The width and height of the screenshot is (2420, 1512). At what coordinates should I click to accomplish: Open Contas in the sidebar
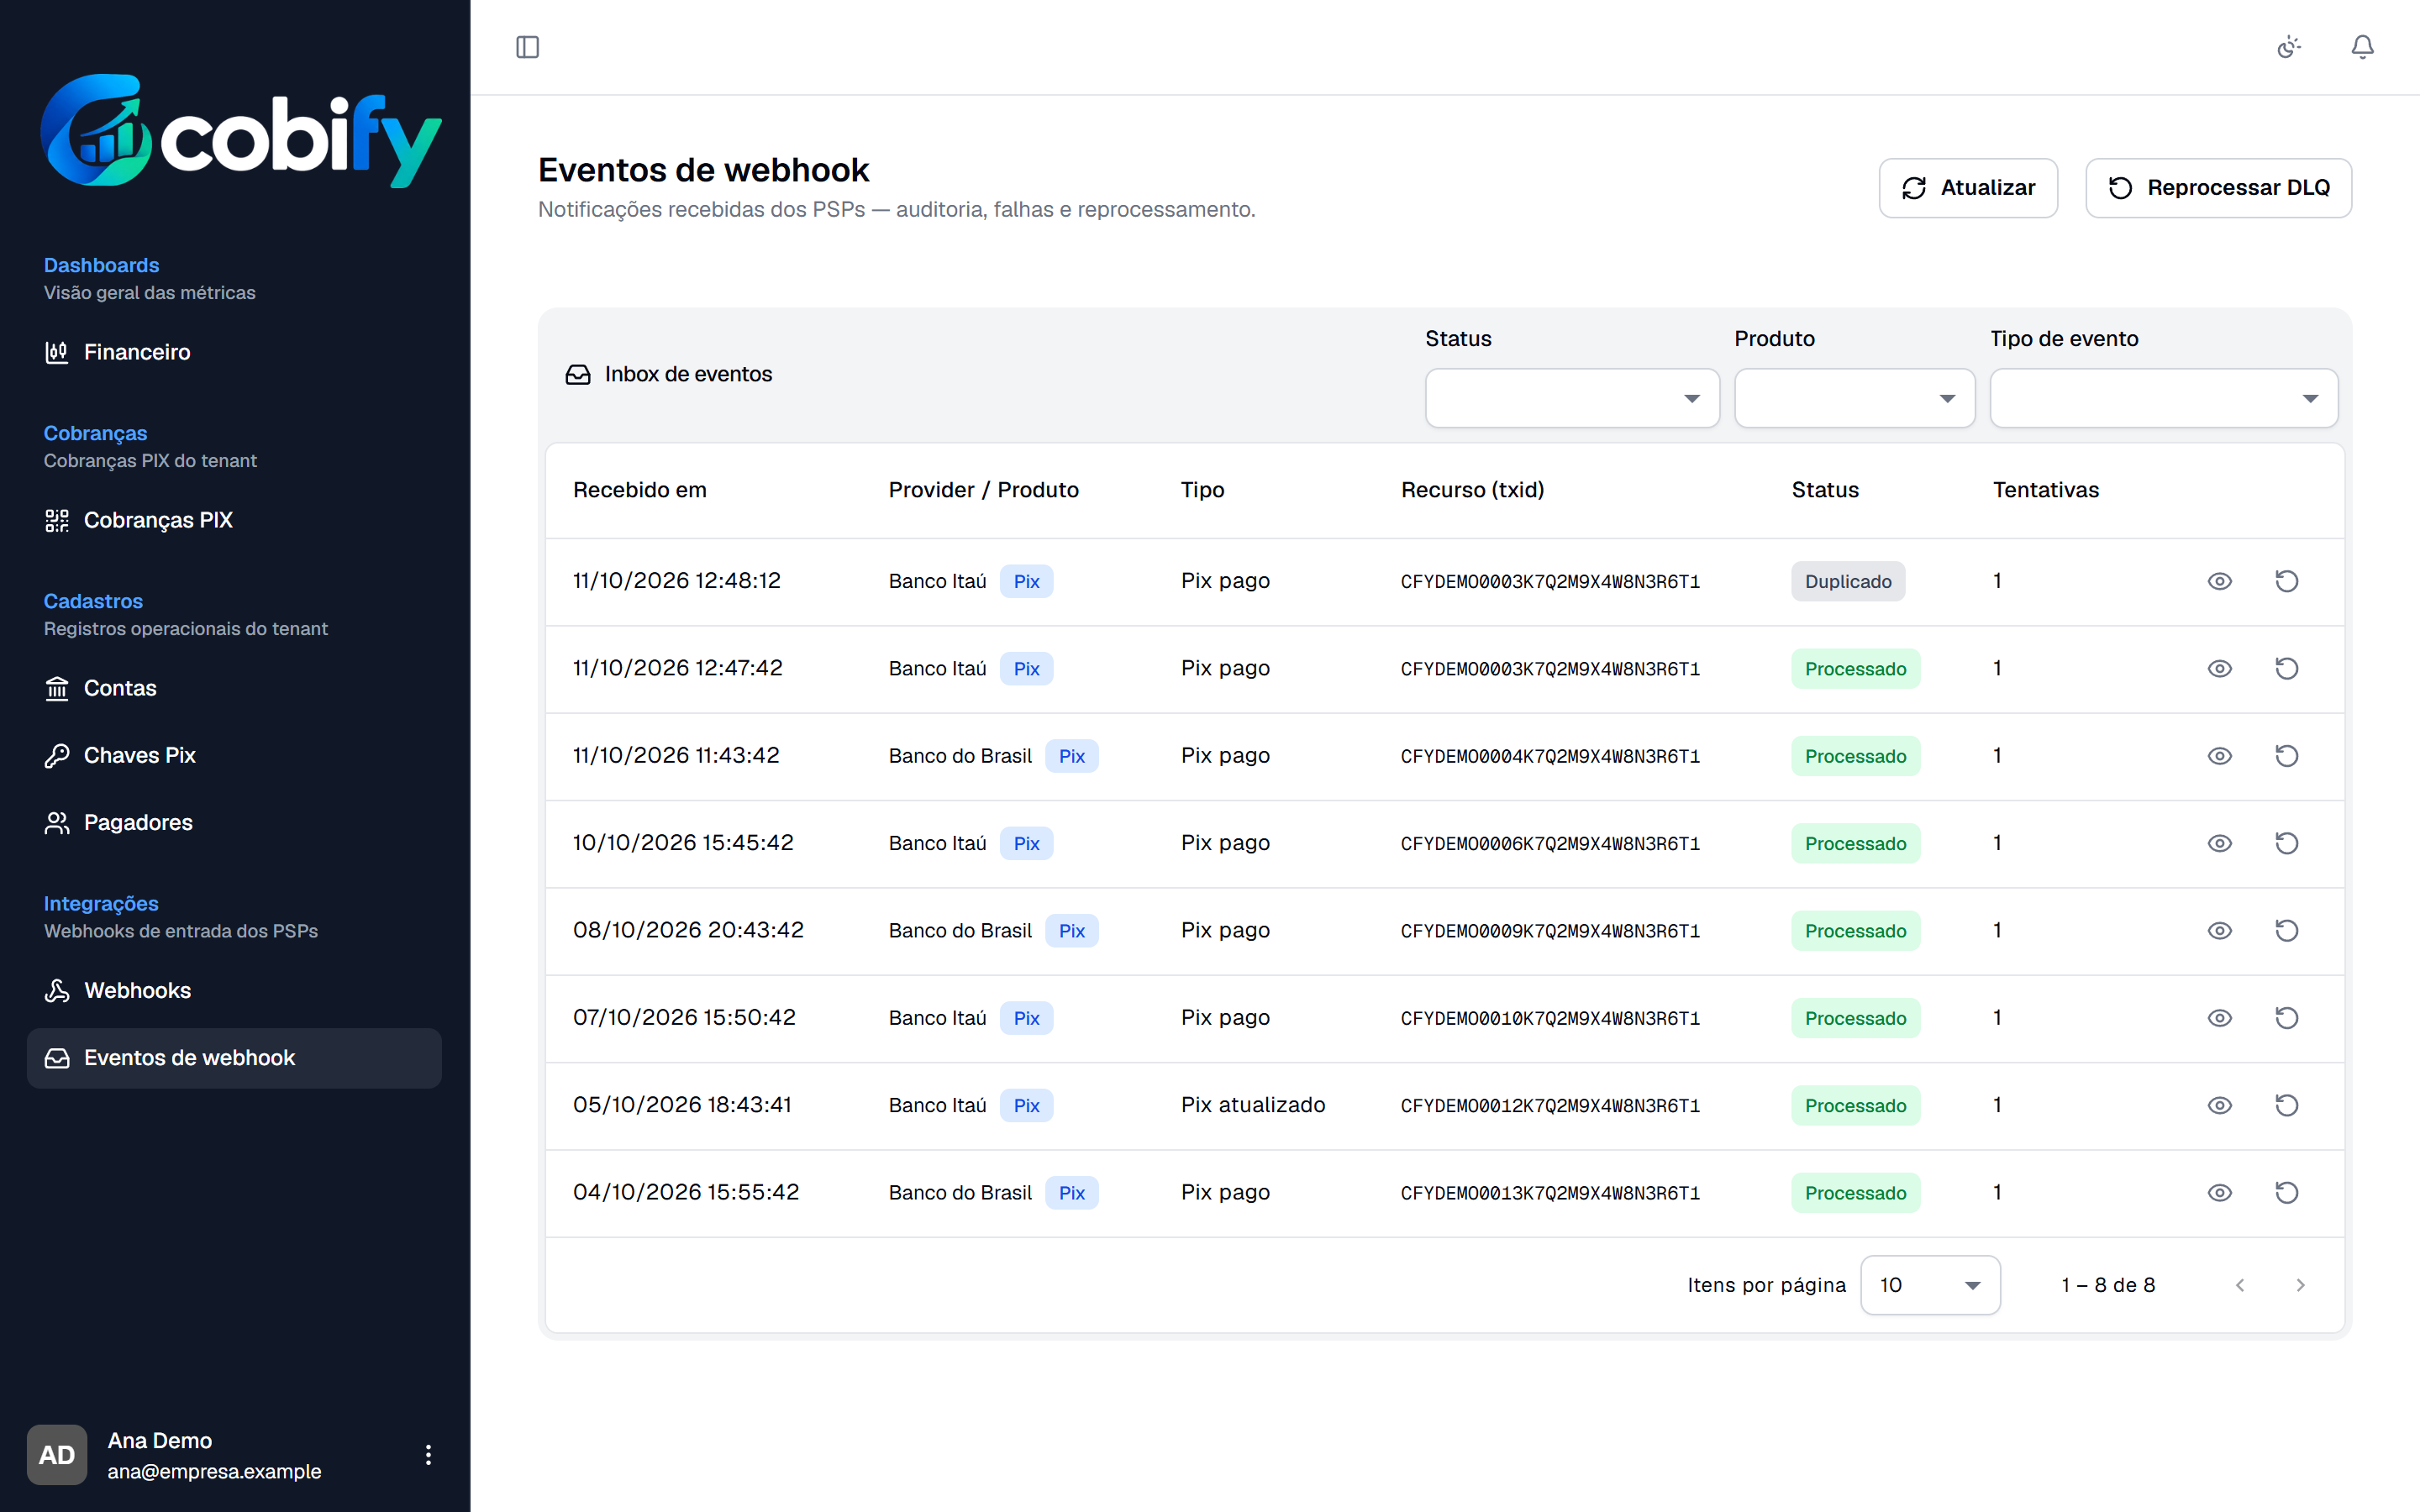(234, 688)
